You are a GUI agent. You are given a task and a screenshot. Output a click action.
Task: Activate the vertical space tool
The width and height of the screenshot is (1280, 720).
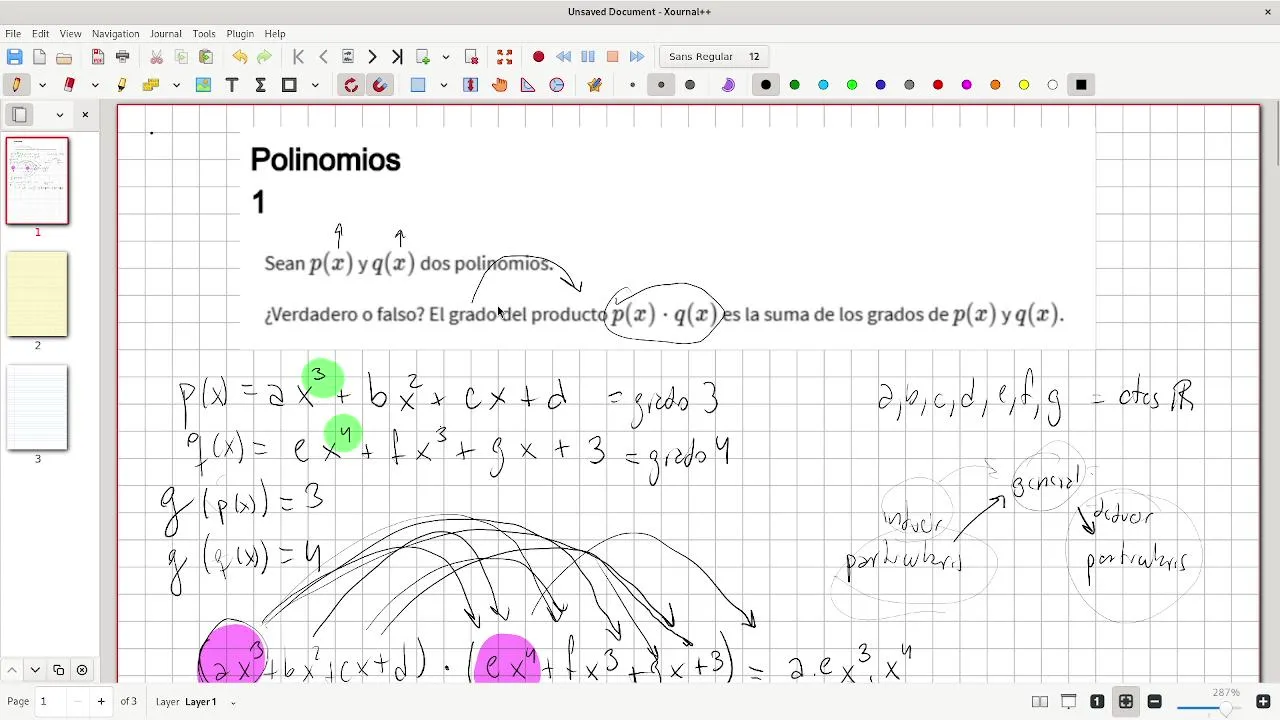coord(471,85)
